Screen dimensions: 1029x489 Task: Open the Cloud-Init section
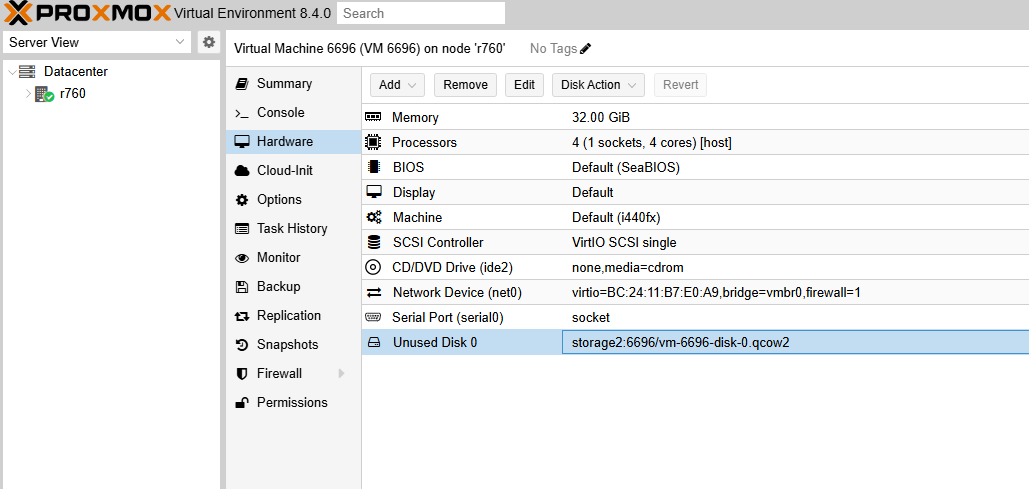pos(284,171)
